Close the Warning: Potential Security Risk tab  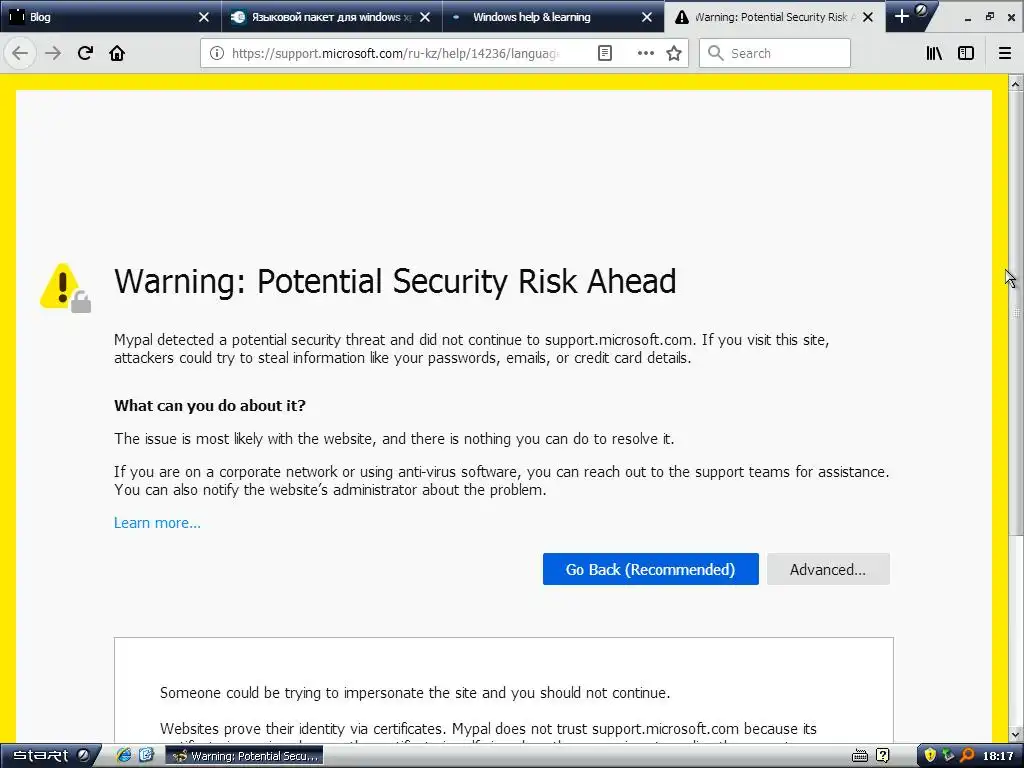[x=868, y=17]
